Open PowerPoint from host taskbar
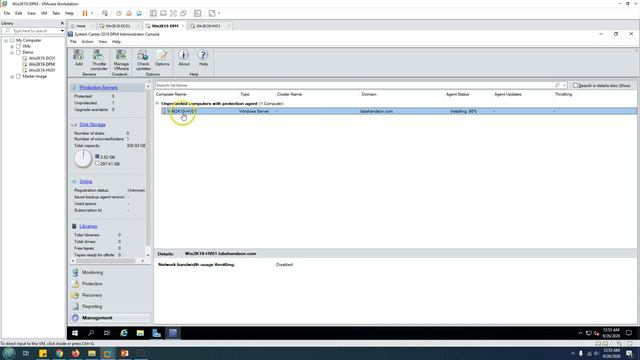The height and width of the screenshot is (360, 640). coord(124,353)
